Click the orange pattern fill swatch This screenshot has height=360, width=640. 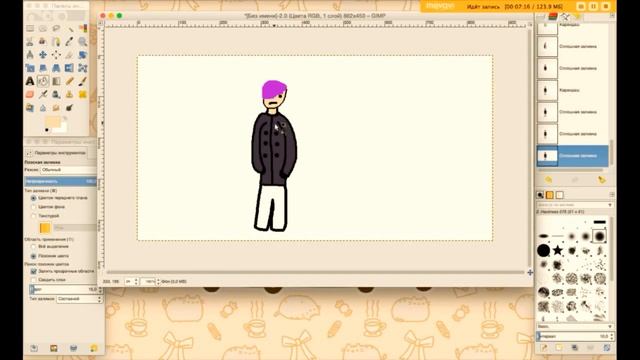coord(45,228)
